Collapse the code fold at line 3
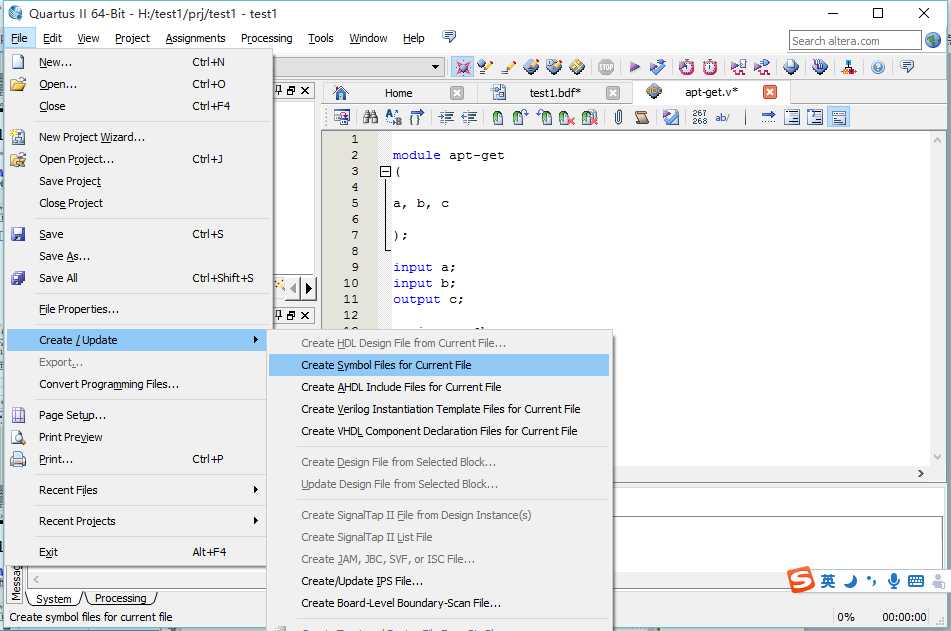The image size is (951, 631). click(x=385, y=172)
